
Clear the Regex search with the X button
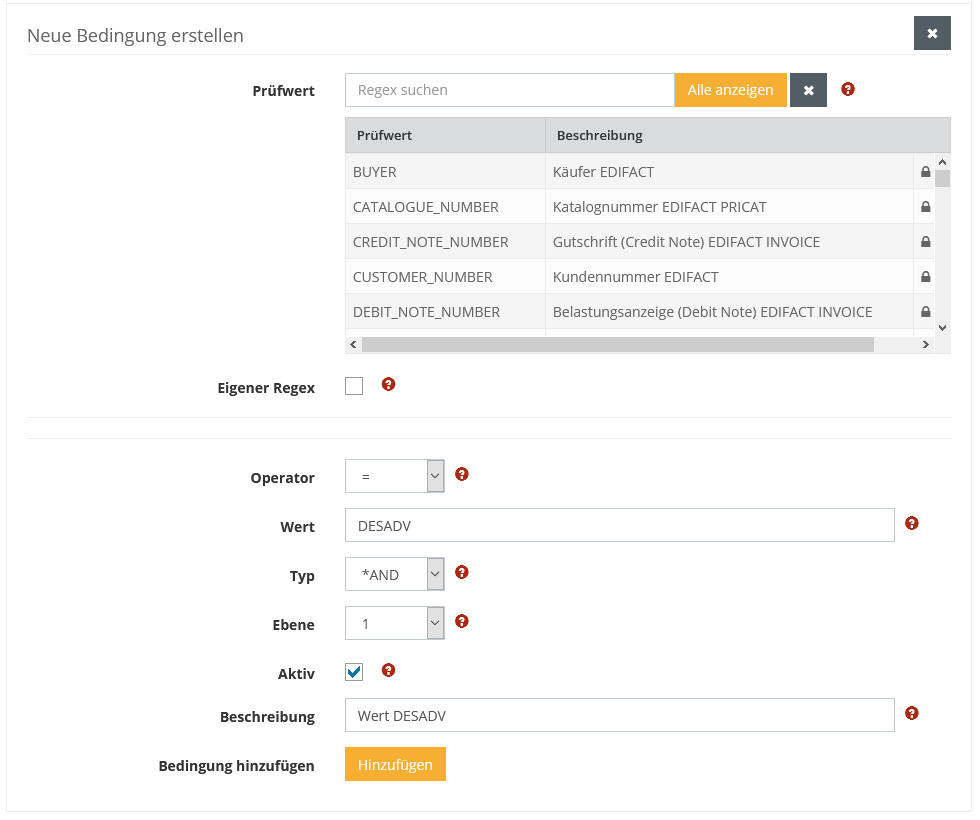tap(808, 90)
